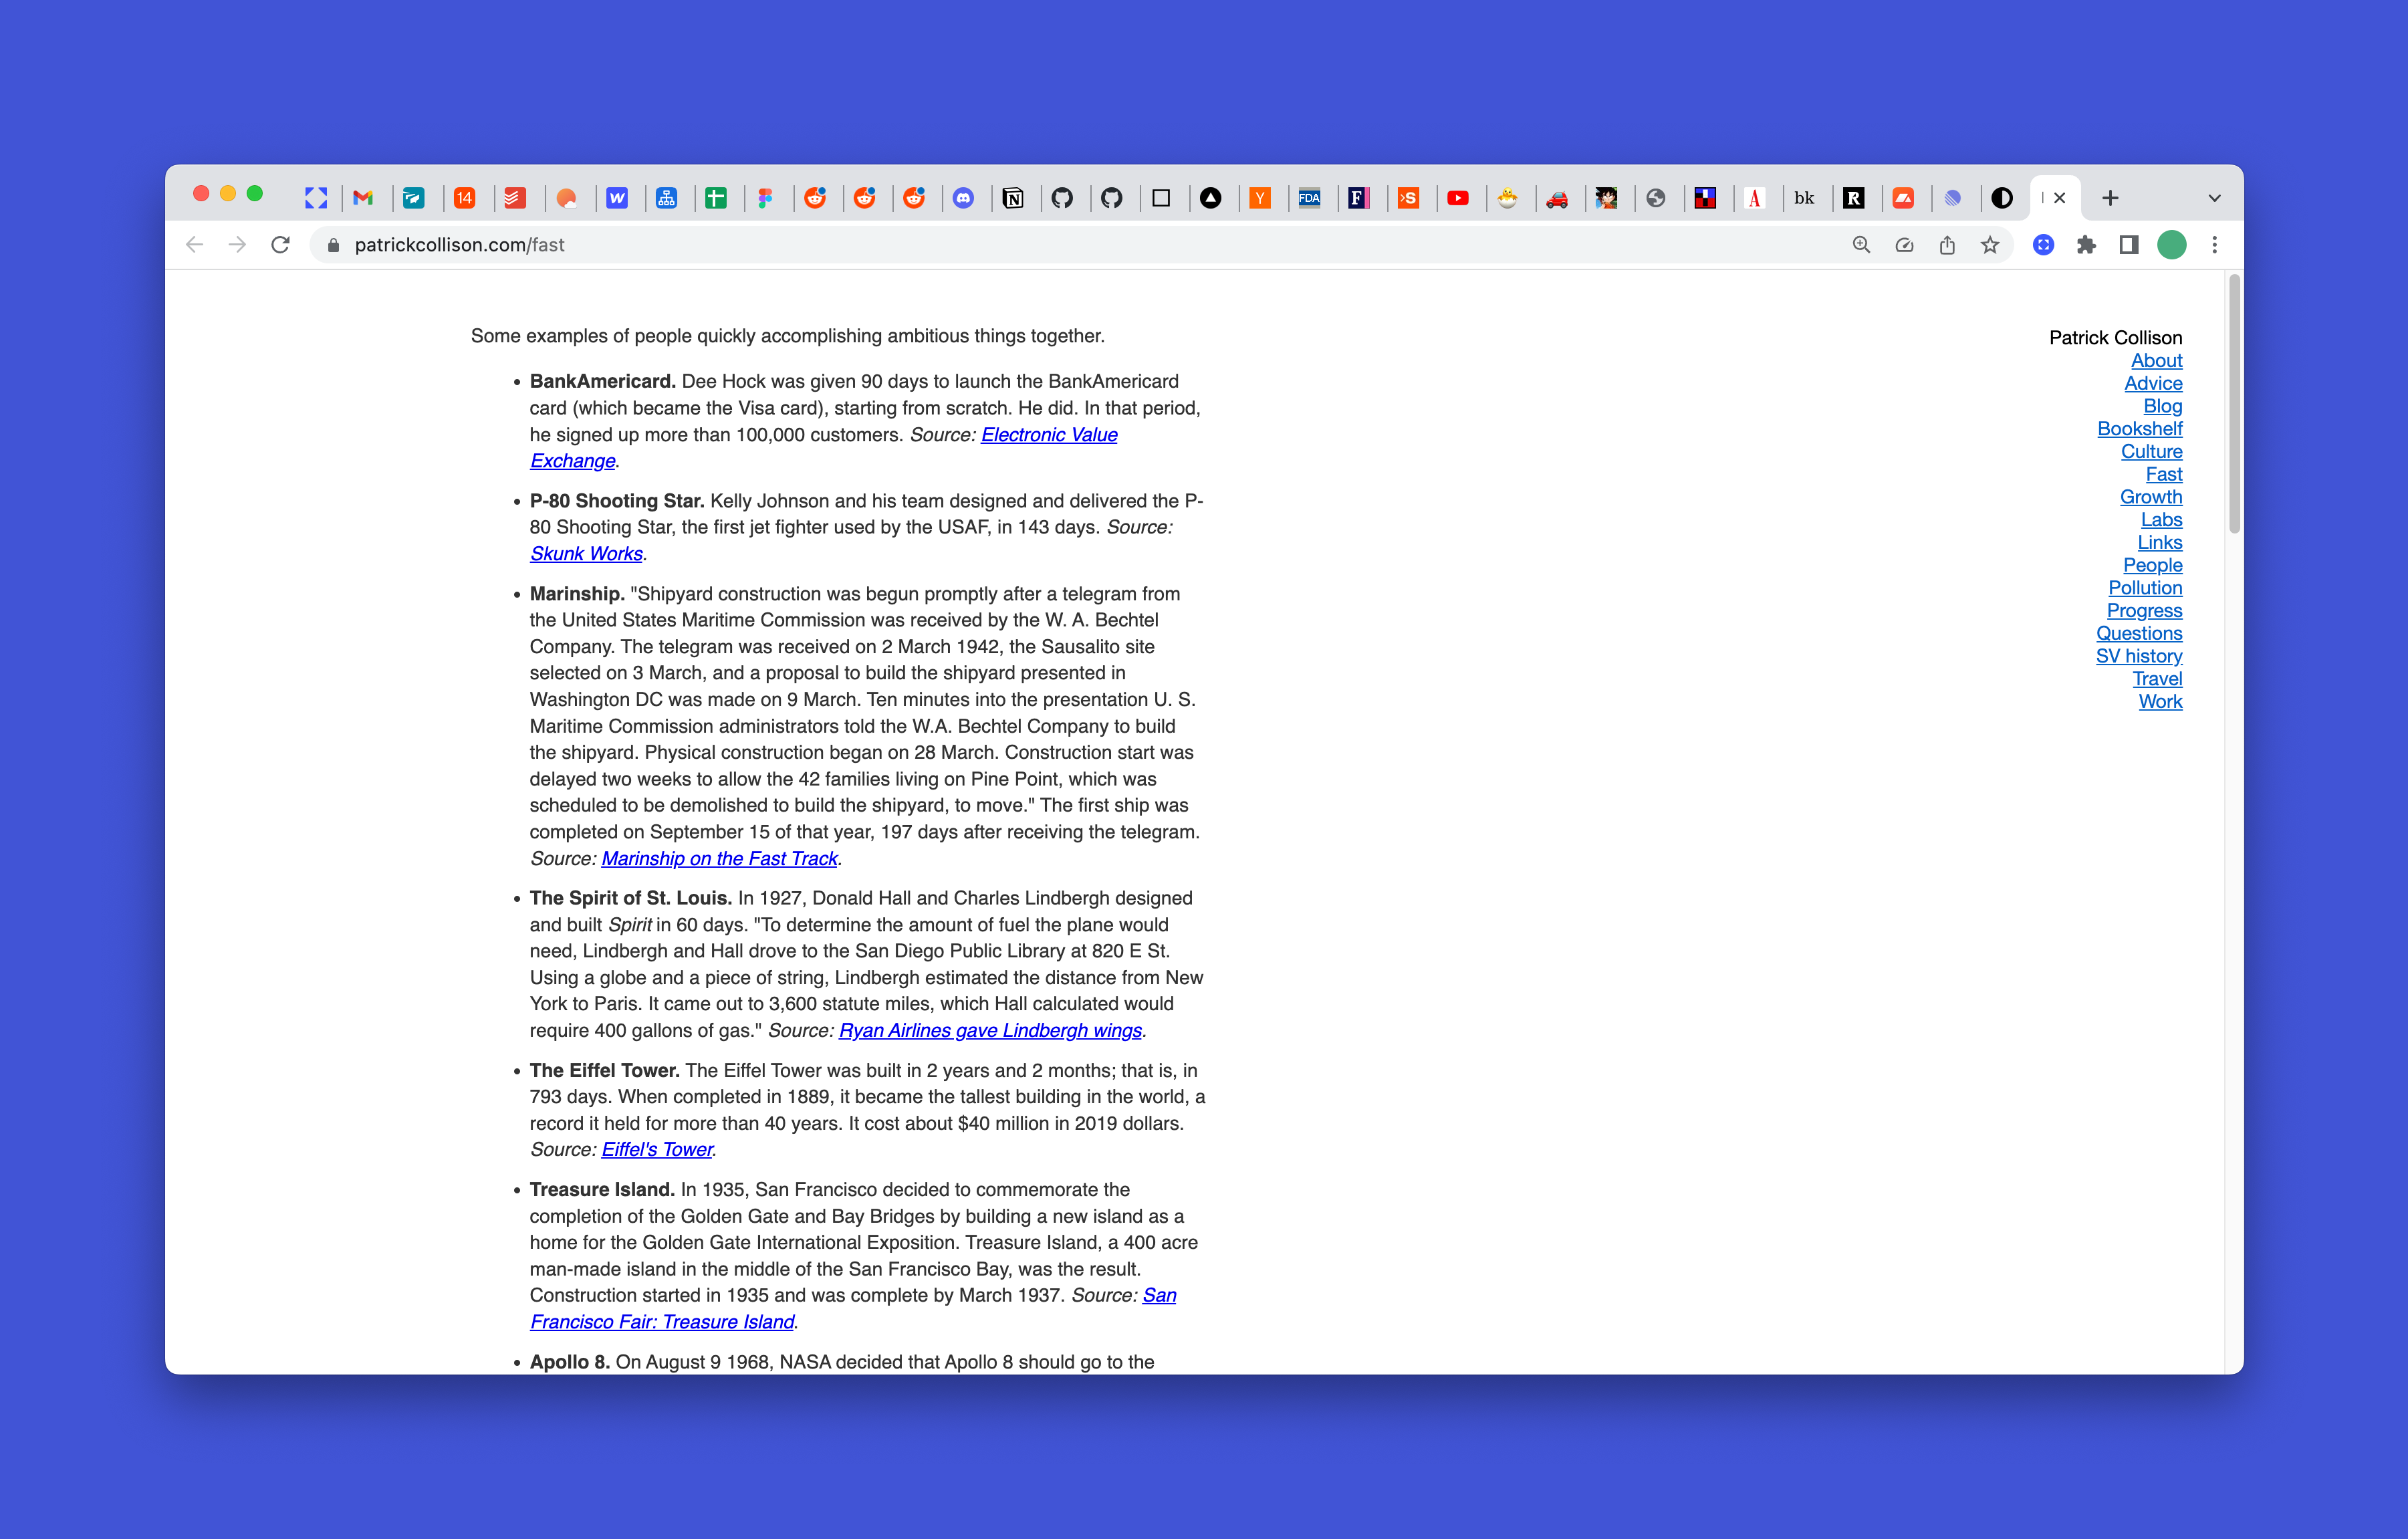Open the YouTube pinned tab
2408x1539 pixels.
tap(1459, 197)
